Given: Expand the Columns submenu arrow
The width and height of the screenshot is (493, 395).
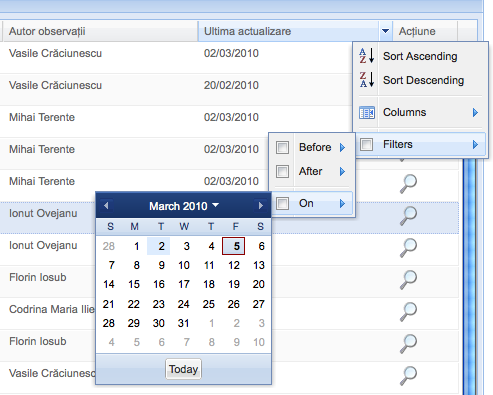Looking at the screenshot, I should 475,113.
